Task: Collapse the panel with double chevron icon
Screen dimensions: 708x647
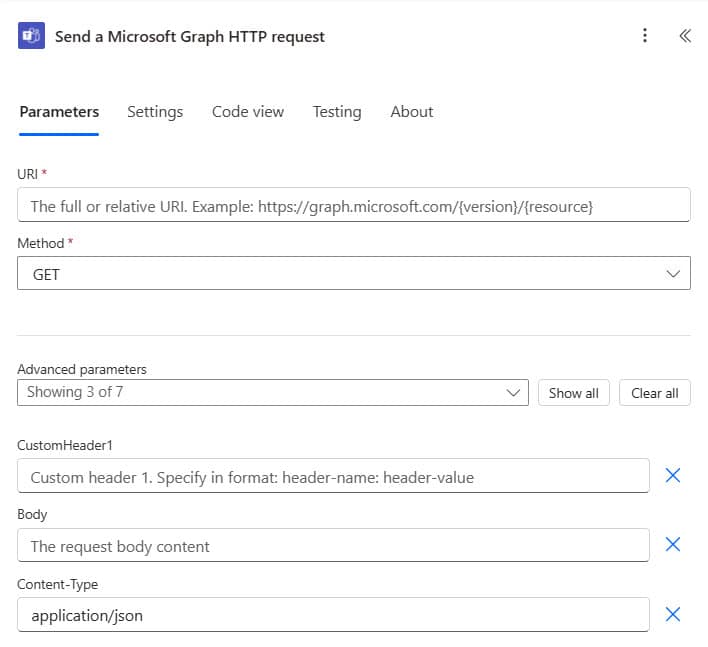Action: click(685, 36)
